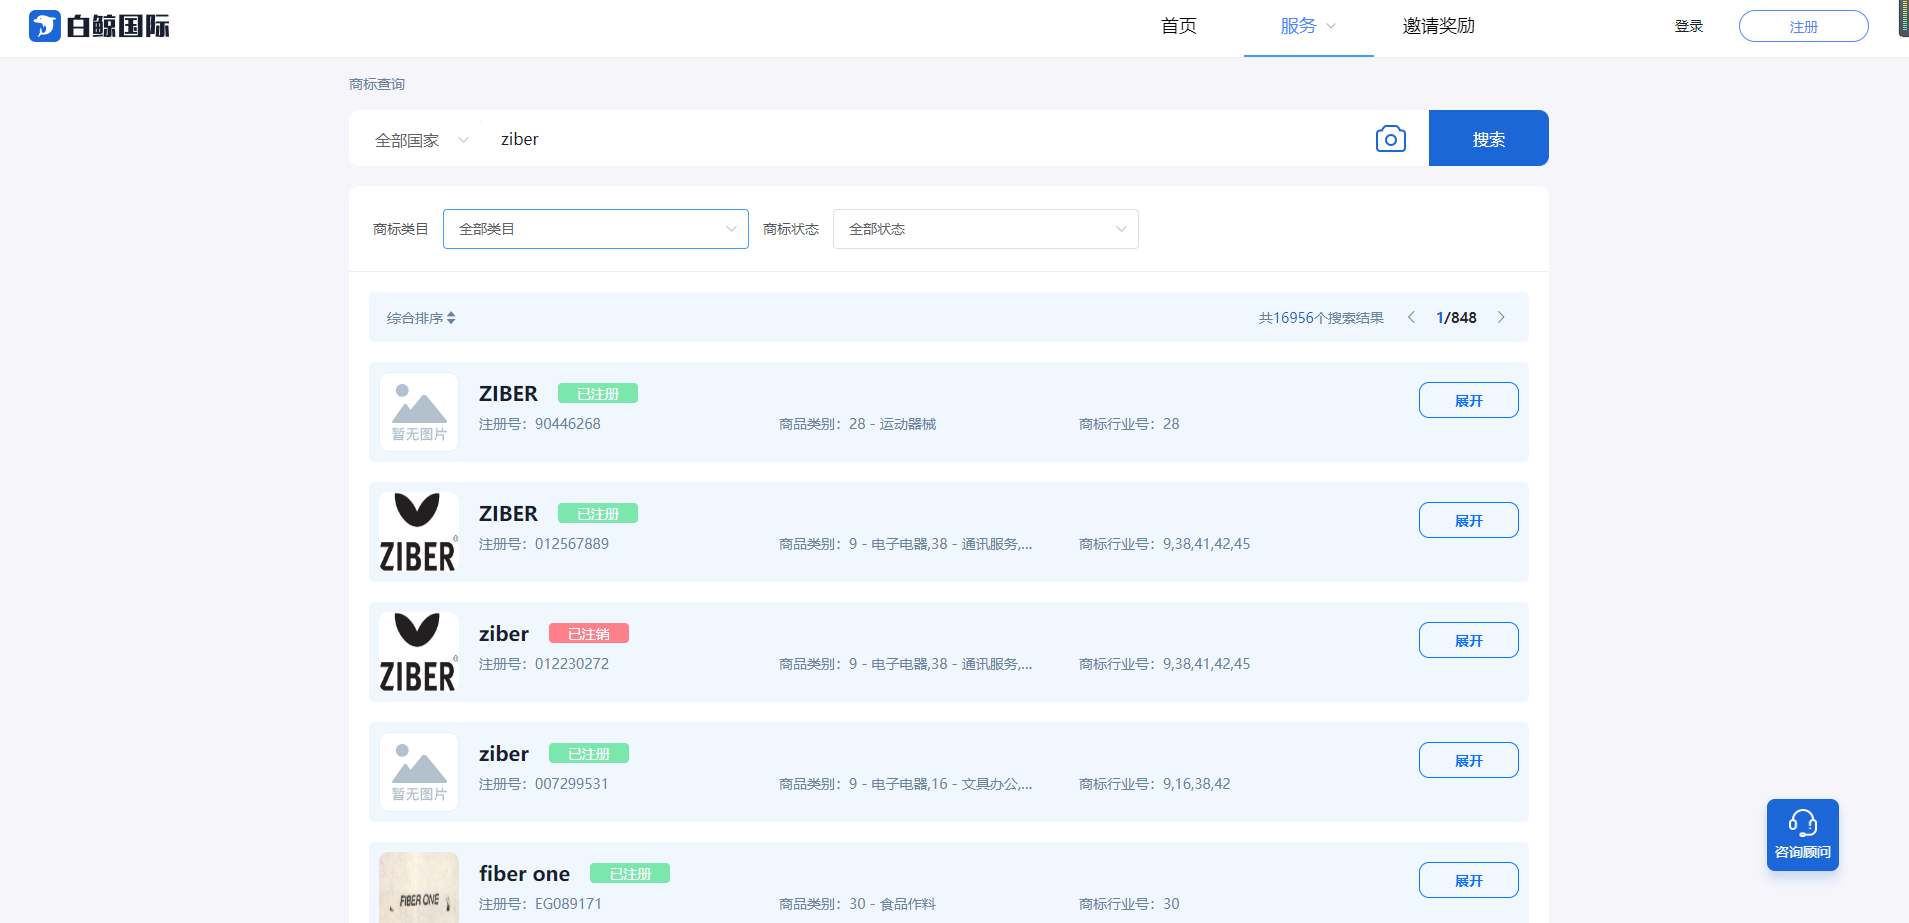Click the 商标查询 breadcrumb text
The height and width of the screenshot is (923, 1909).
(x=377, y=84)
